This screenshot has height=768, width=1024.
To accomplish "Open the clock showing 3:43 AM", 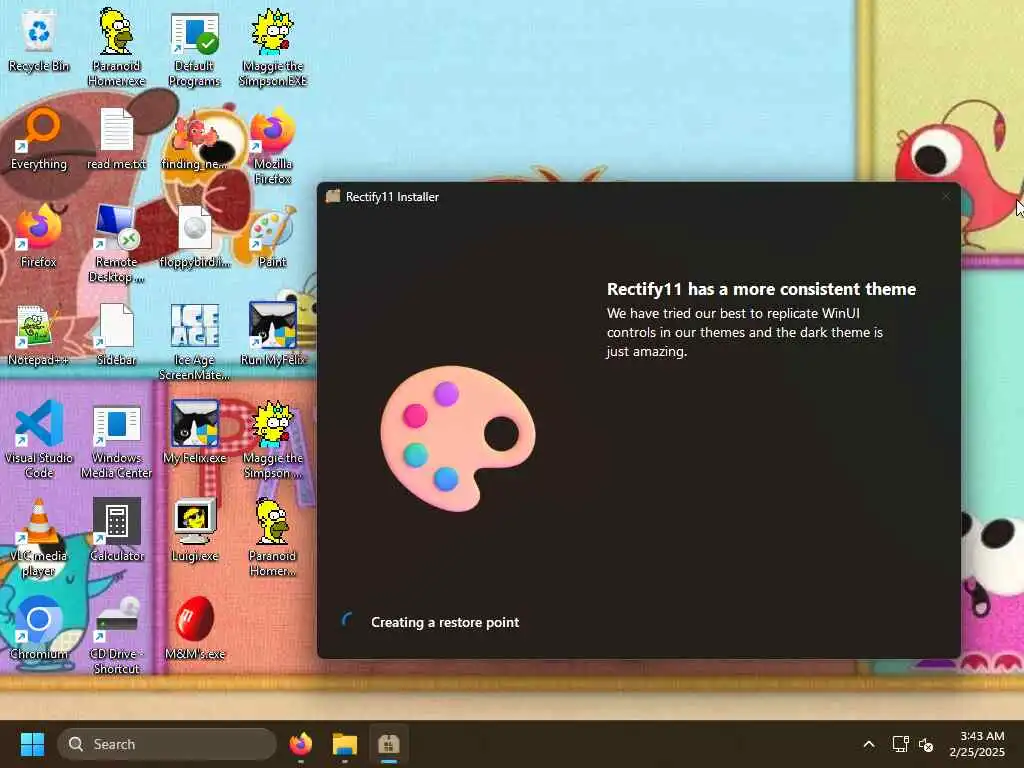I will pyautogui.click(x=976, y=744).
